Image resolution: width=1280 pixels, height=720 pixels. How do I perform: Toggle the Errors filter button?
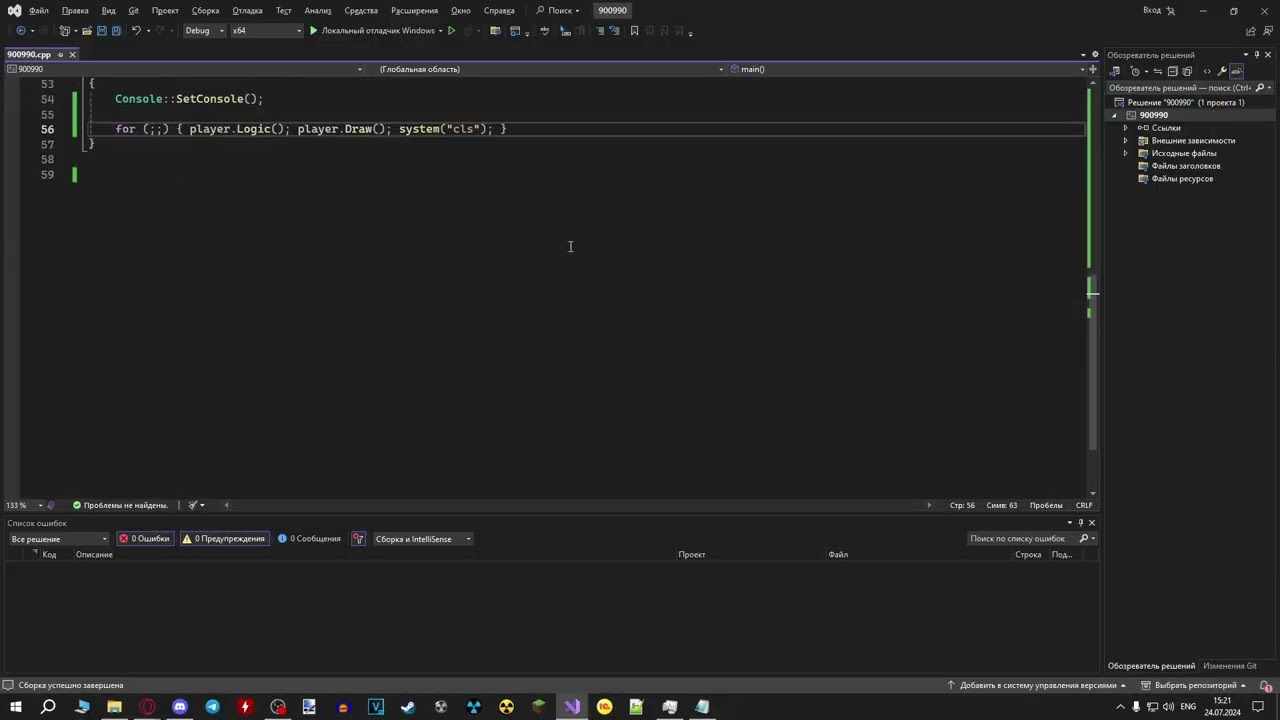(144, 539)
